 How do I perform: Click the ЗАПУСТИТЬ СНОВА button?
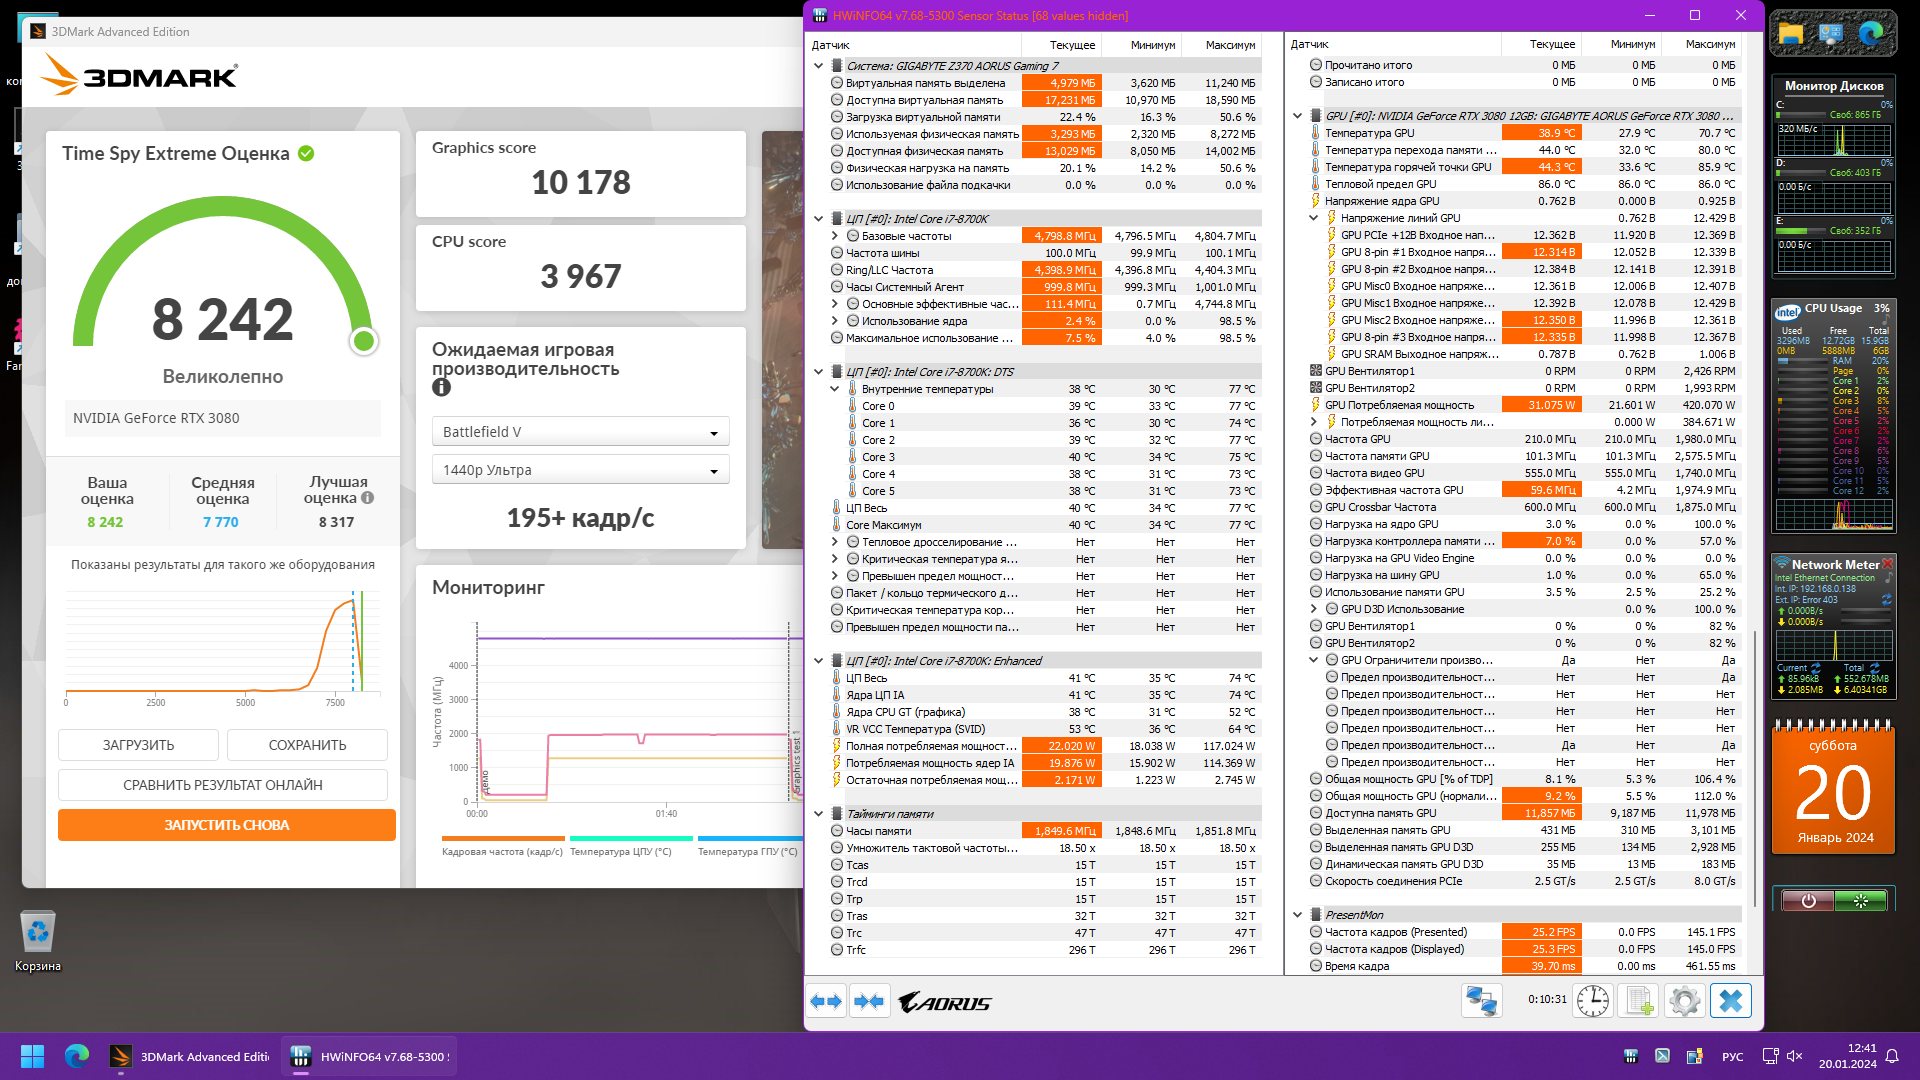point(226,825)
